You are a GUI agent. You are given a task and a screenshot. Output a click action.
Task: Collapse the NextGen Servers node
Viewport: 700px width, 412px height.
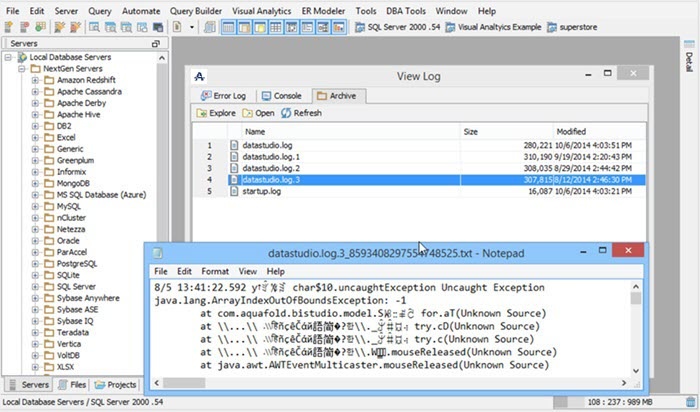(21, 69)
